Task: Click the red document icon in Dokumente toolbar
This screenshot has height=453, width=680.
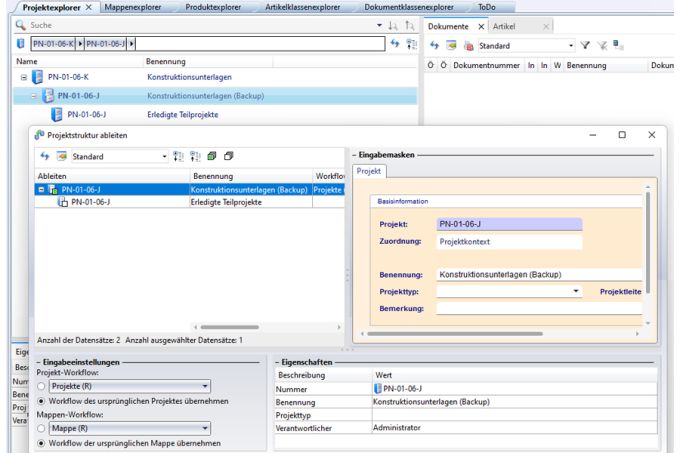Action: (468, 46)
